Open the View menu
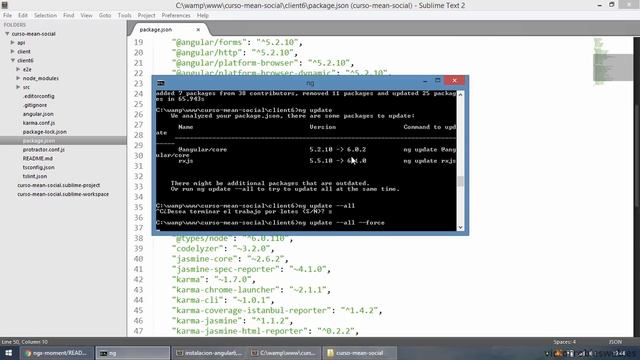Screen dimensions: 640x360 [x=87, y=15]
